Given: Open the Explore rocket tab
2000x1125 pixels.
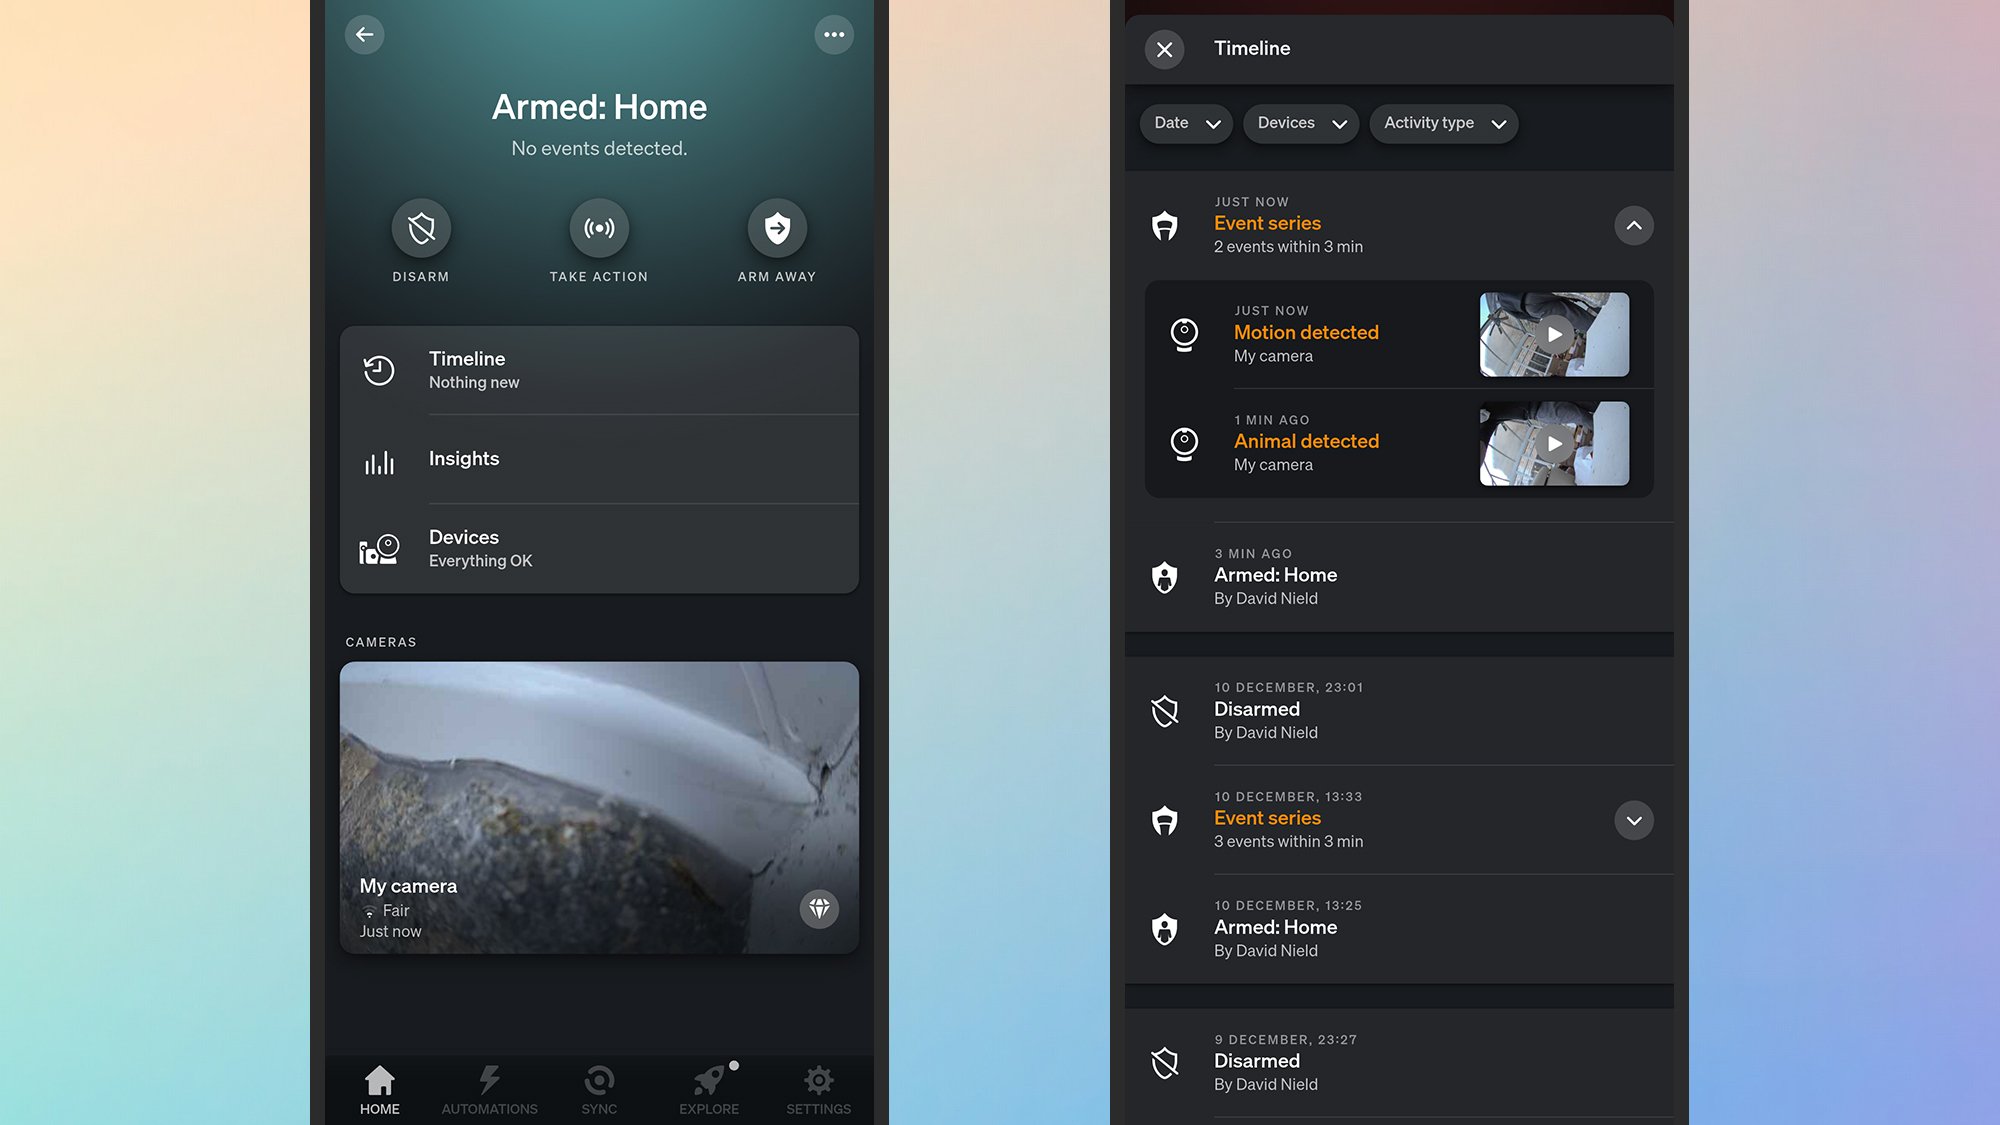Looking at the screenshot, I should [709, 1089].
